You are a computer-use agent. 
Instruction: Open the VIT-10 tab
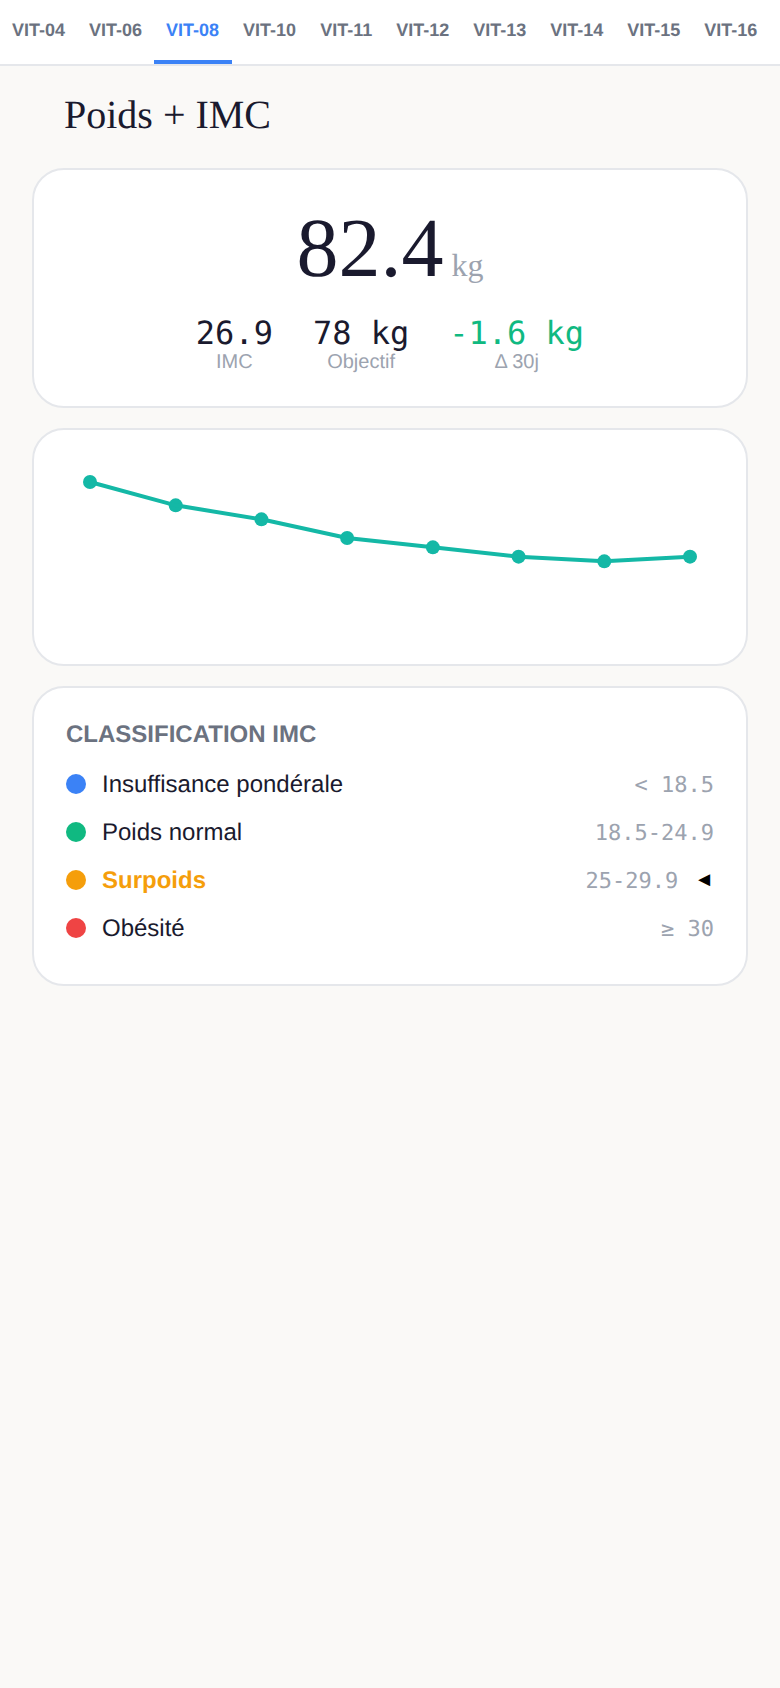click(x=269, y=31)
